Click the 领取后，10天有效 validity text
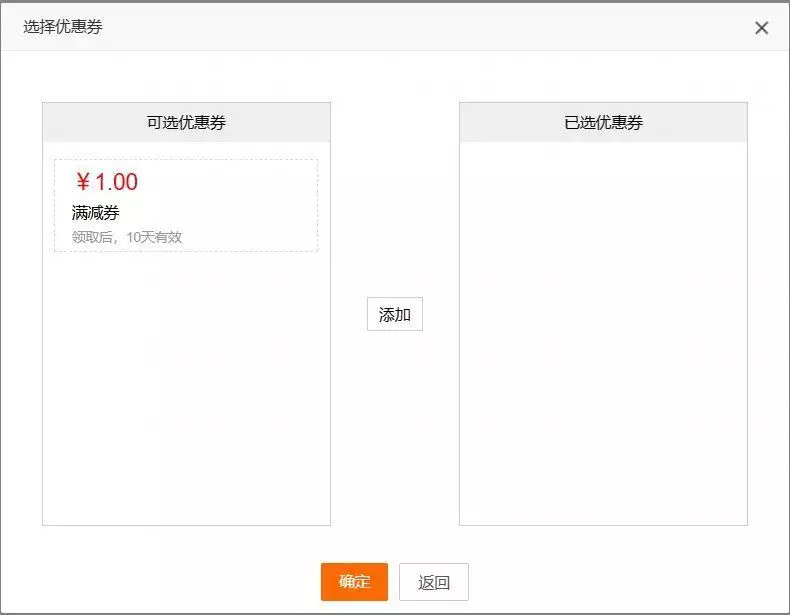The image size is (790, 615). [127, 237]
